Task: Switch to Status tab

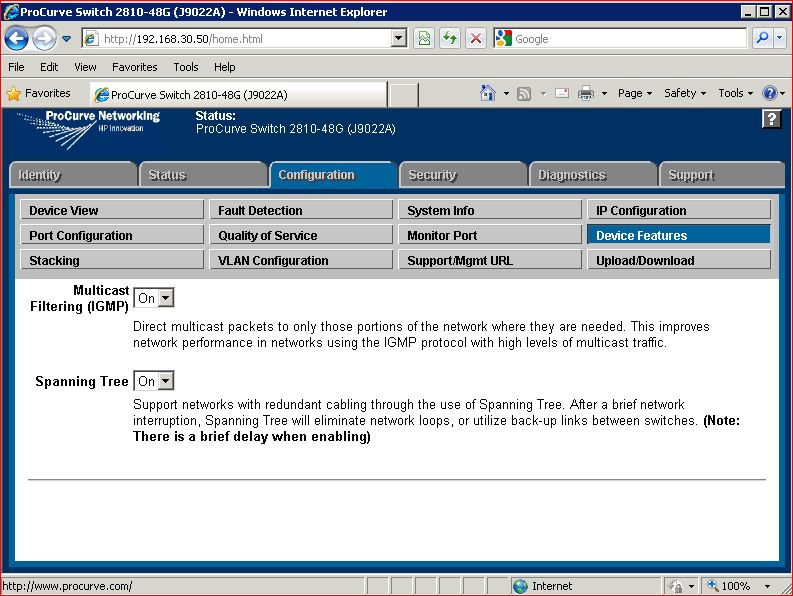Action: tap(203, 175)
